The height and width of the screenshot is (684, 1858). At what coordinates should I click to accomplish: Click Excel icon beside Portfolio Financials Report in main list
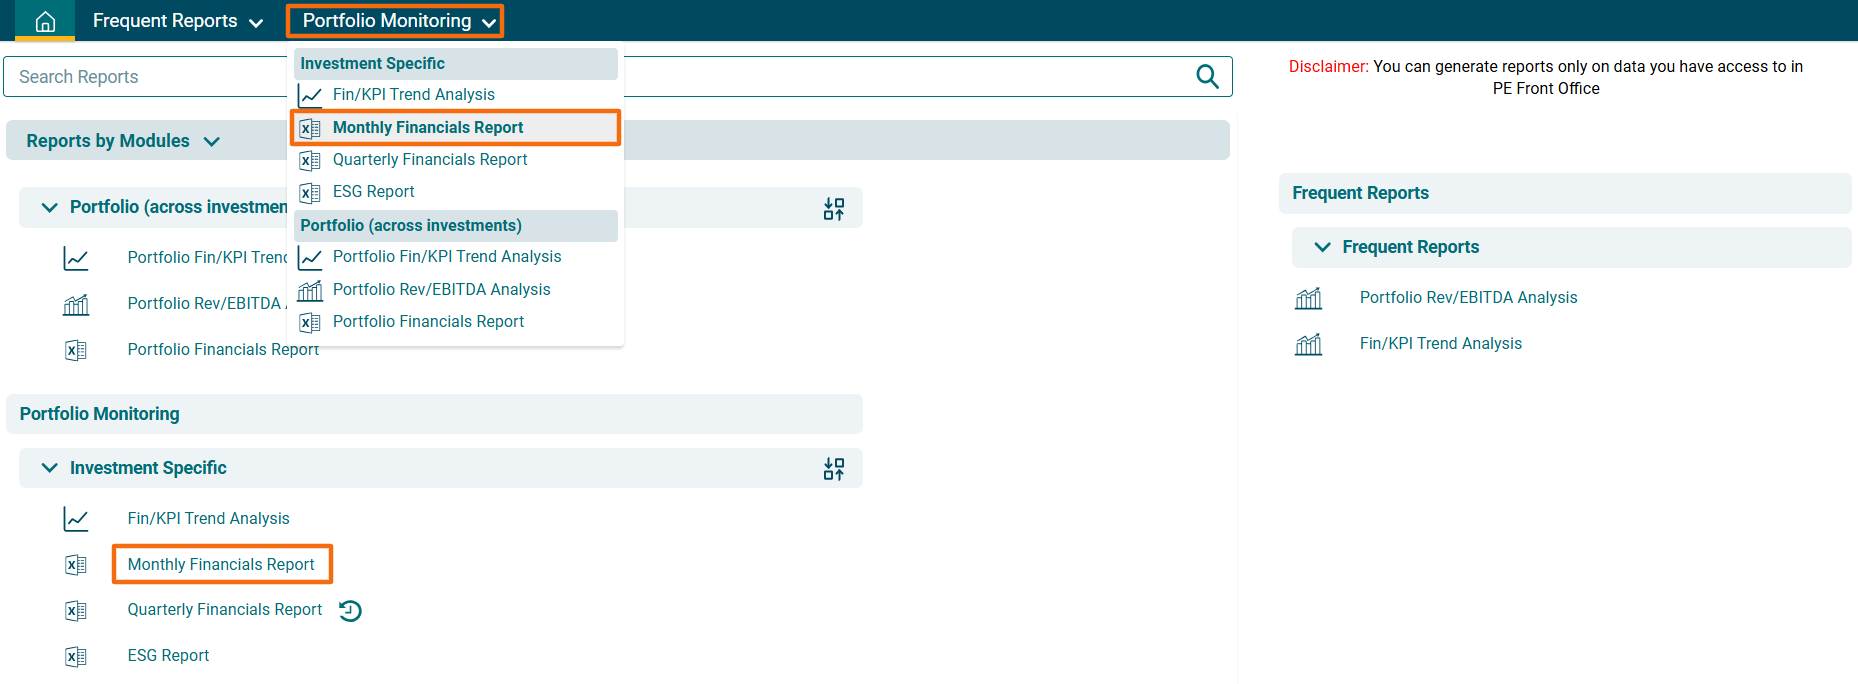[x=76, y=350]
